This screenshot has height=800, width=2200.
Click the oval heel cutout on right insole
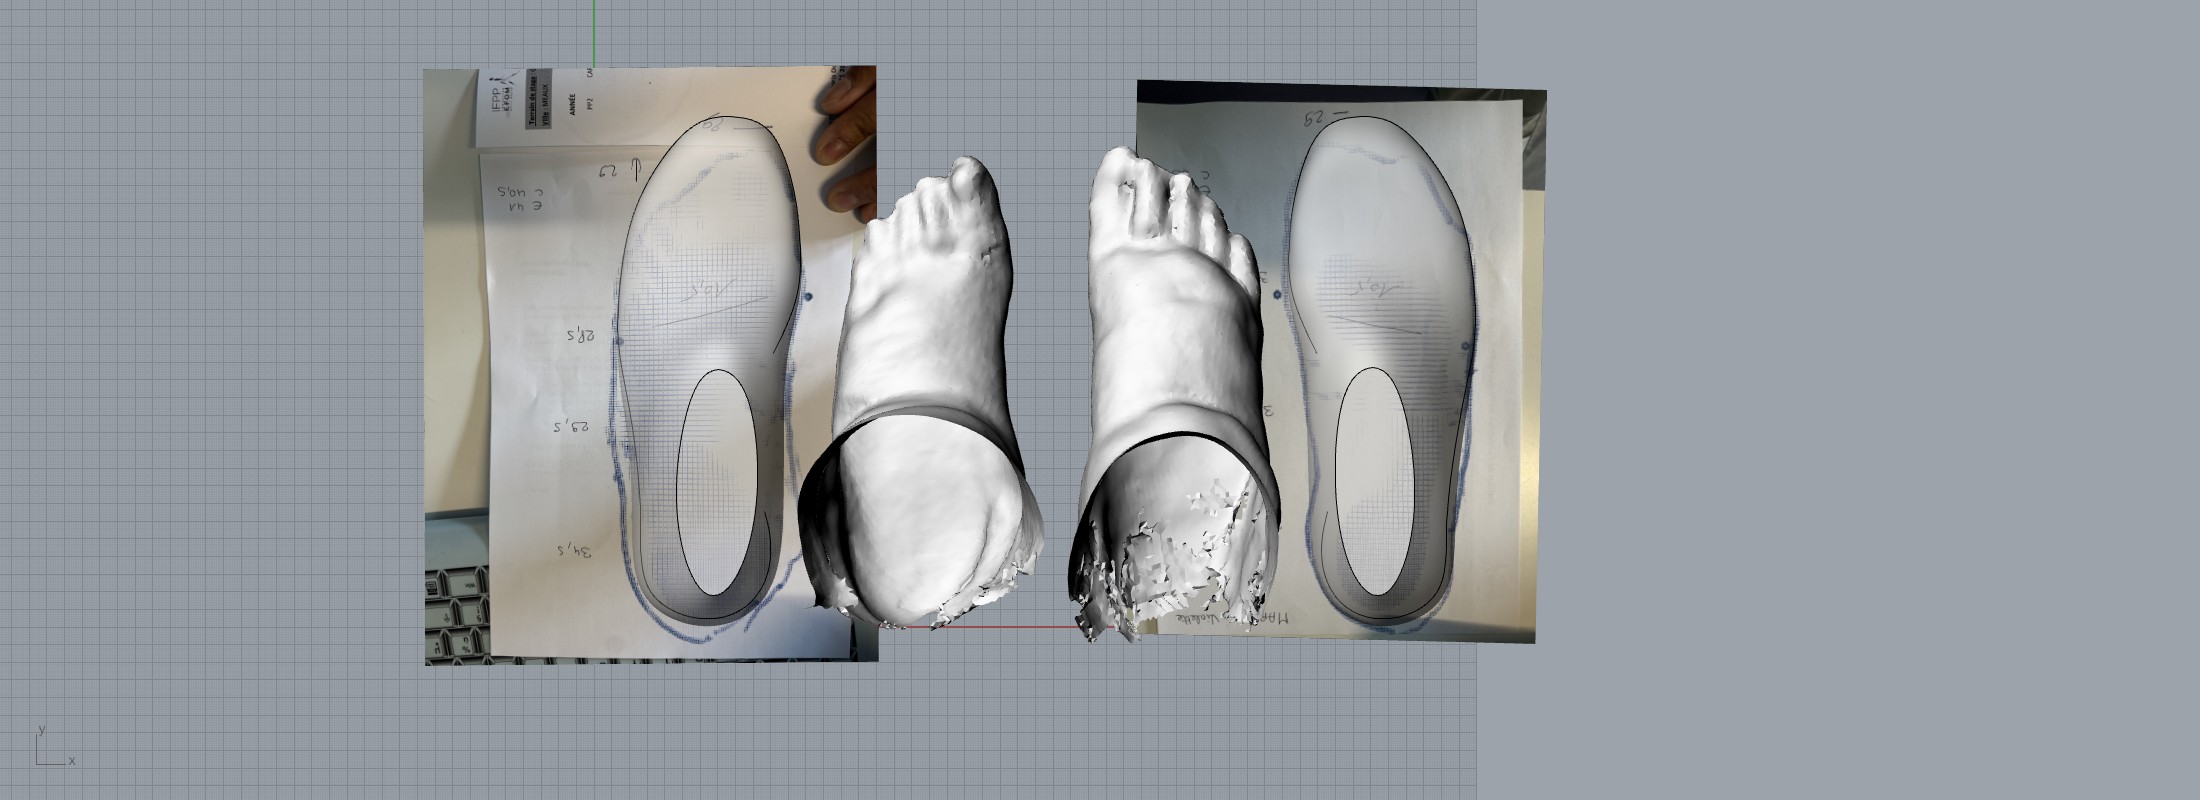[x=1375, y=482]
